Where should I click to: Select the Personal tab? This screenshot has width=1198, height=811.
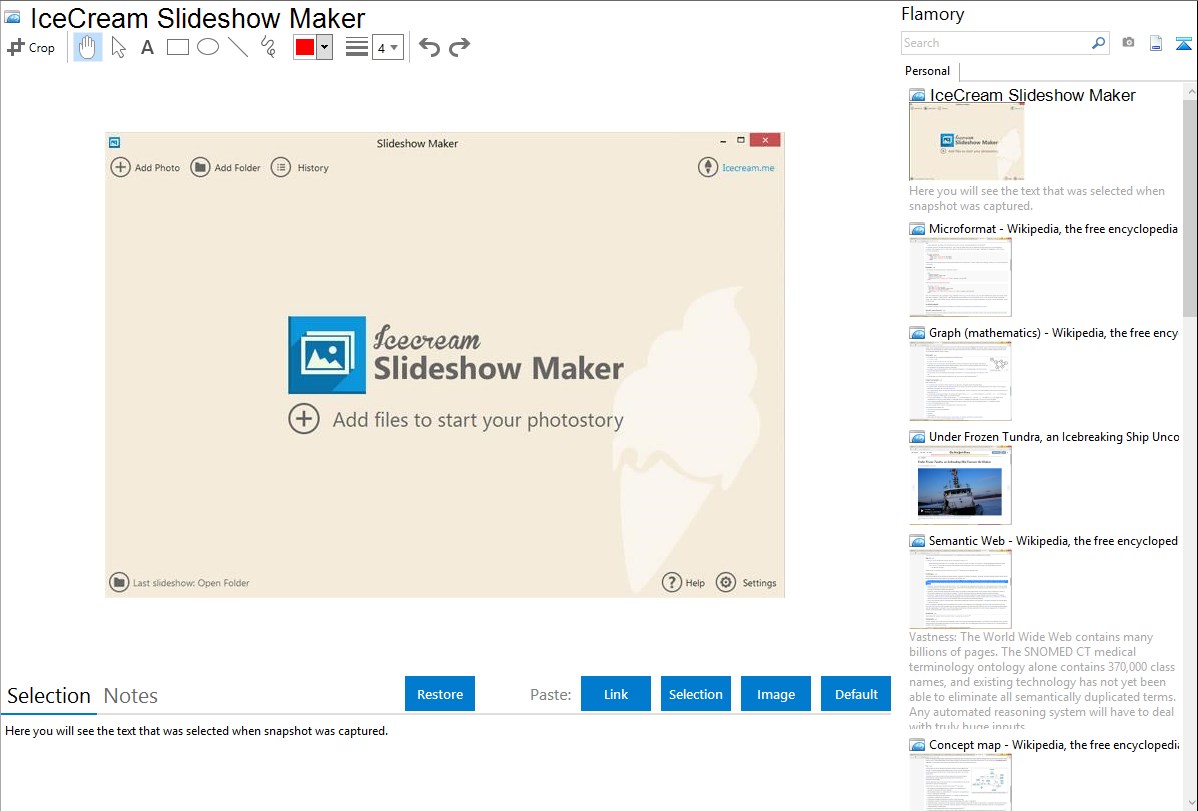pyautogui.click(x=928, y=70)
